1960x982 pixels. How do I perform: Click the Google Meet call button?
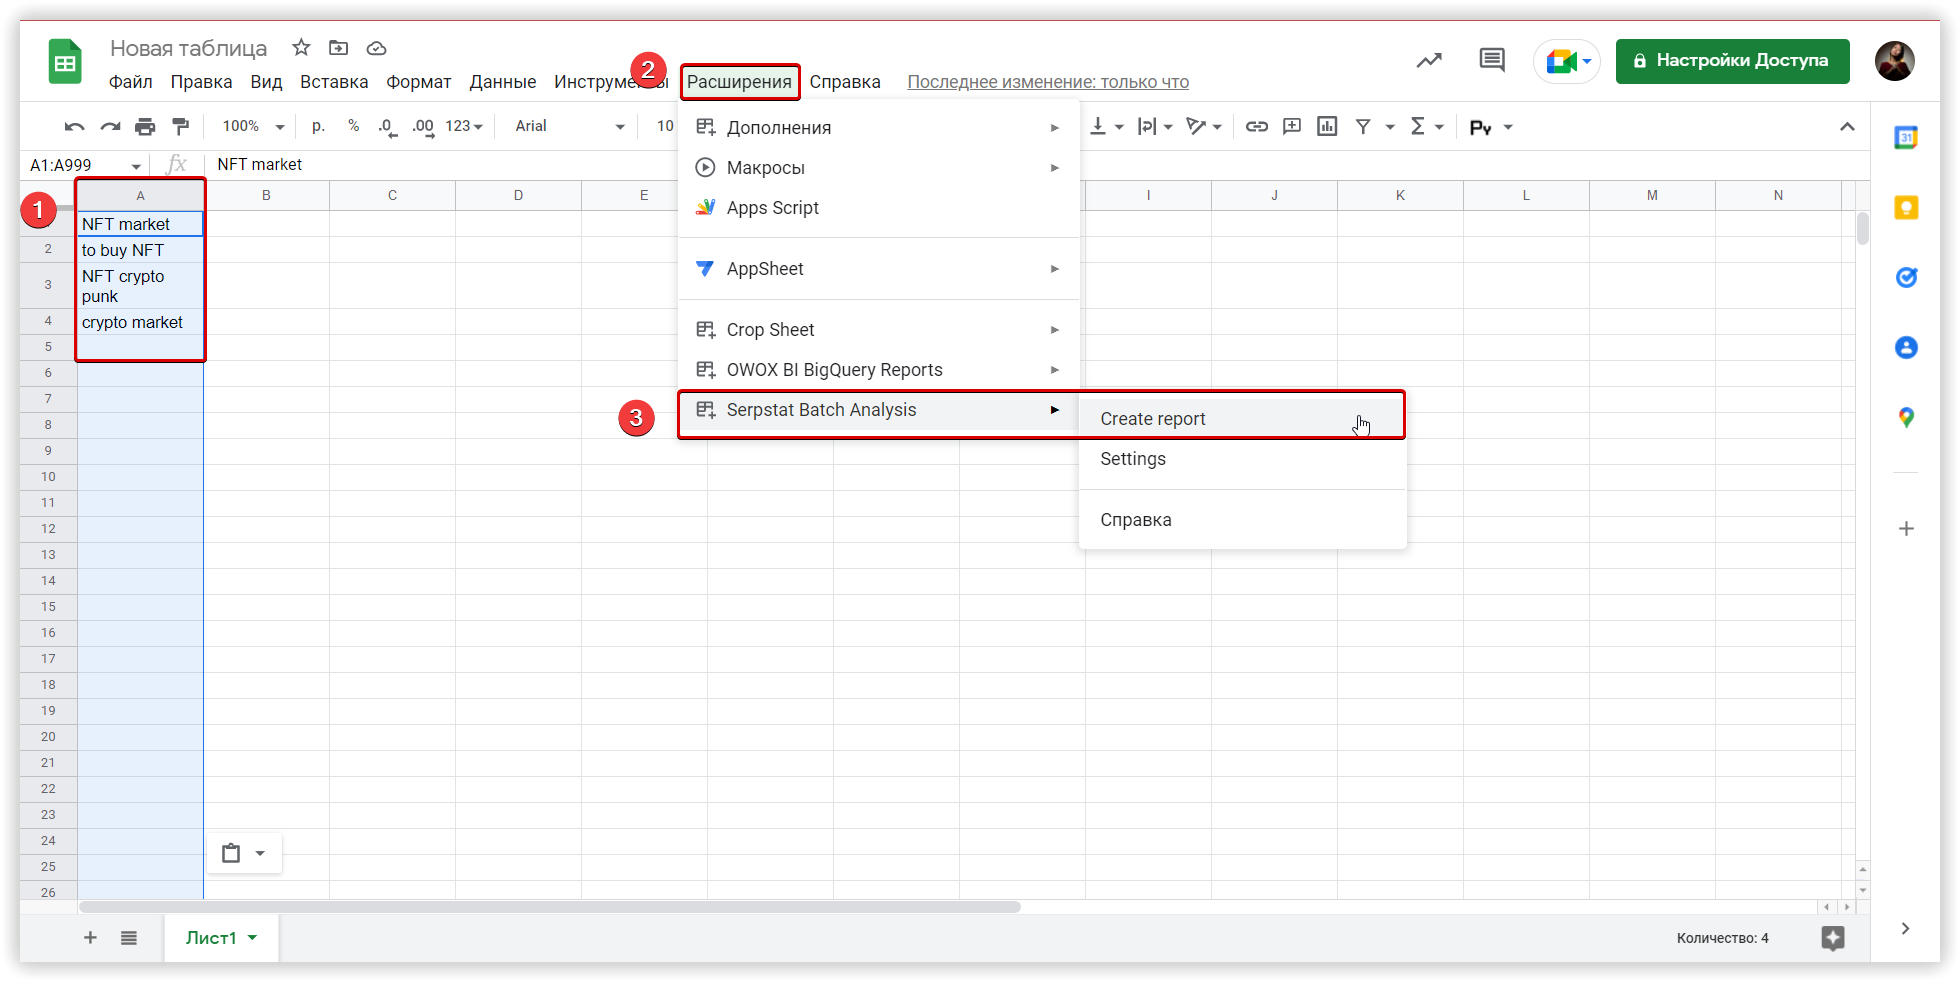pos(1567,61)
